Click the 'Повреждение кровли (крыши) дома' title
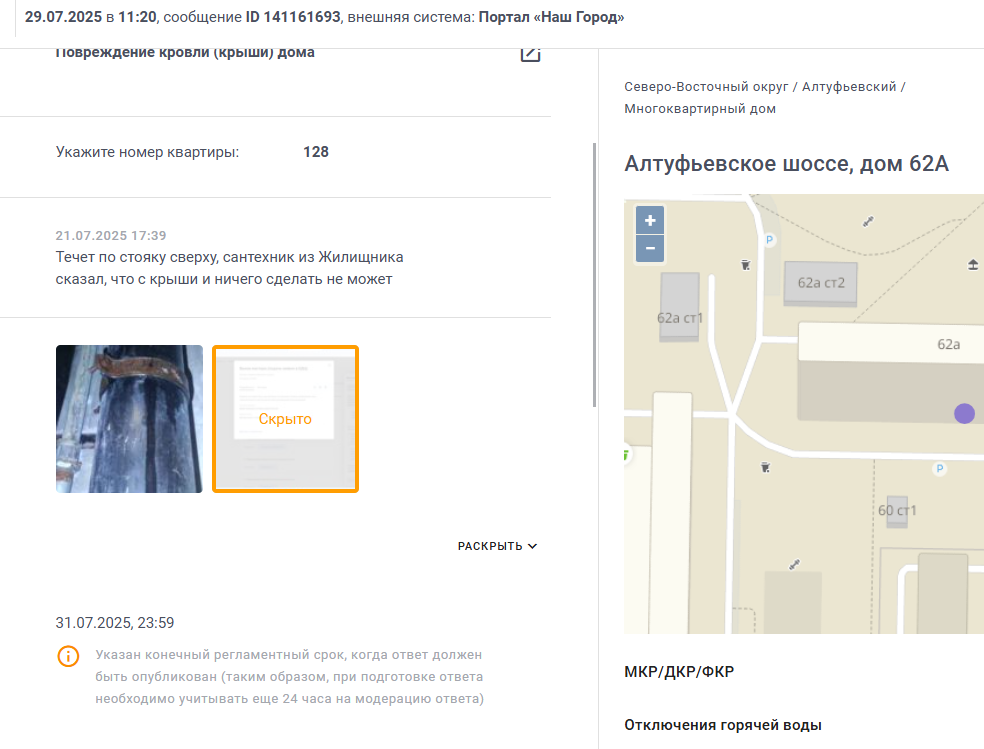The image size is (984, 749). click(x=185, y=53)
